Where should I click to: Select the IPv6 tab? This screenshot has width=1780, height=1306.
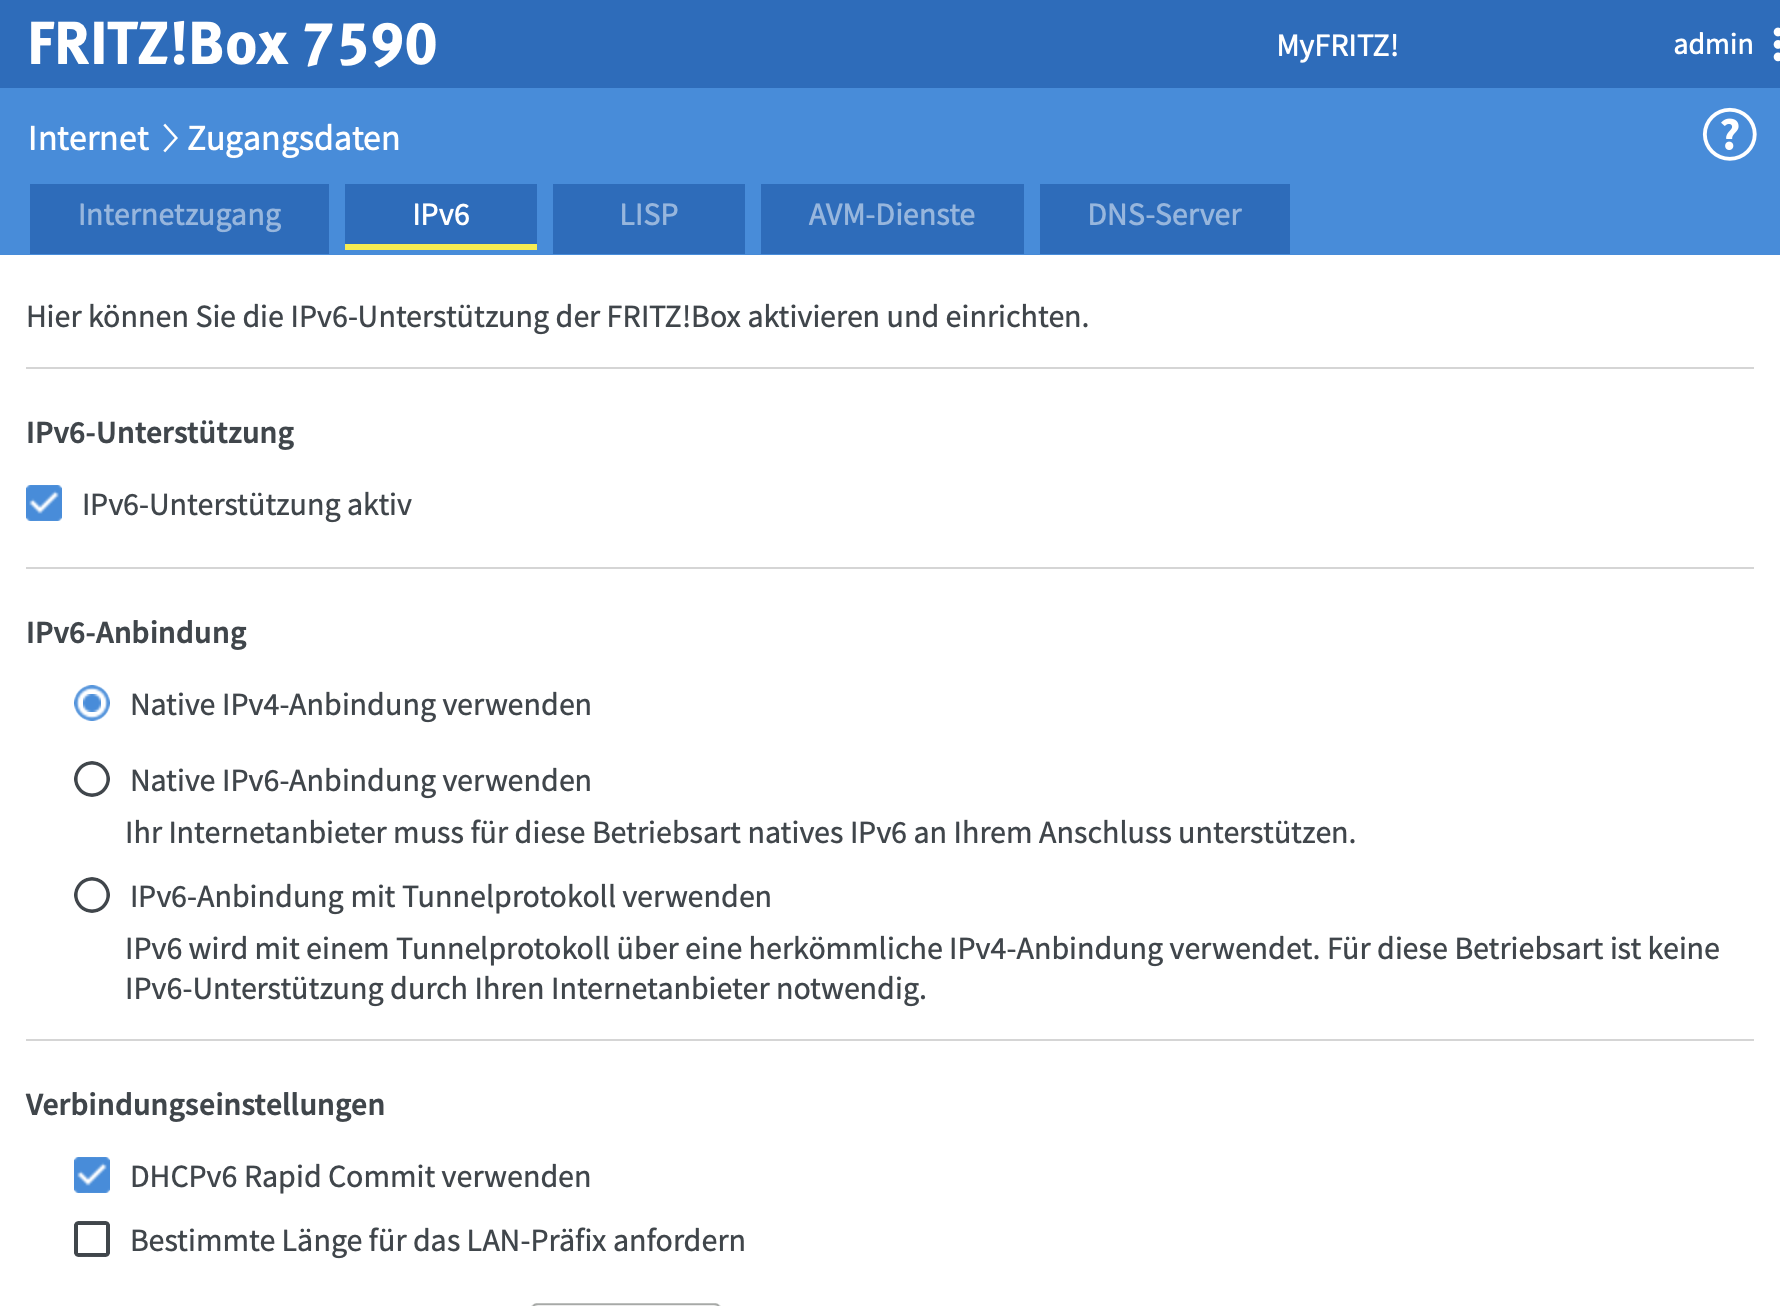click(x=440, y=216)
